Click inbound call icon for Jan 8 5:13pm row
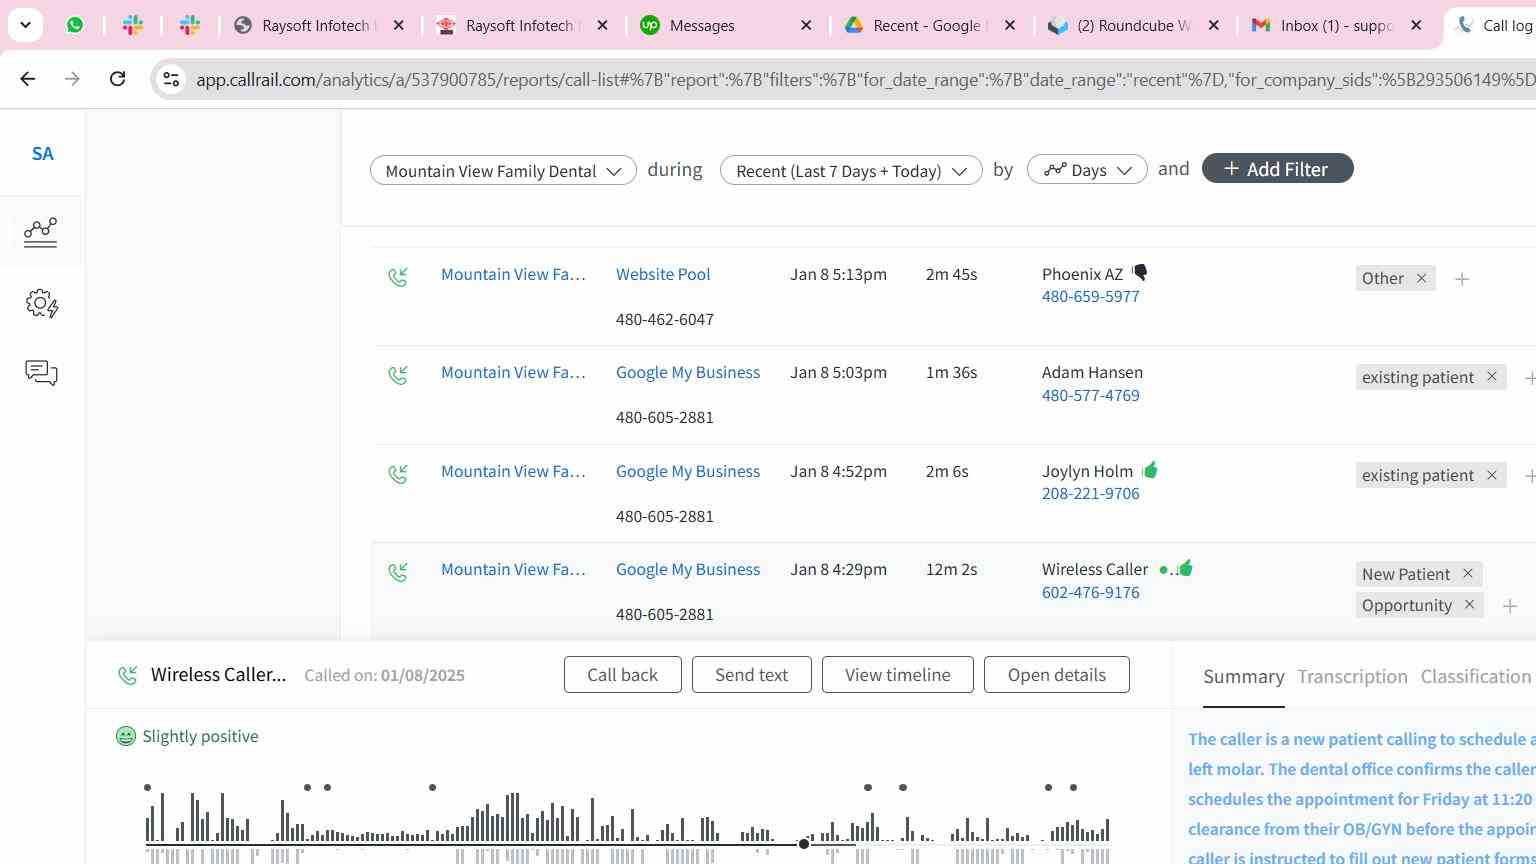1536x864 pixels. tap(398, 277)
